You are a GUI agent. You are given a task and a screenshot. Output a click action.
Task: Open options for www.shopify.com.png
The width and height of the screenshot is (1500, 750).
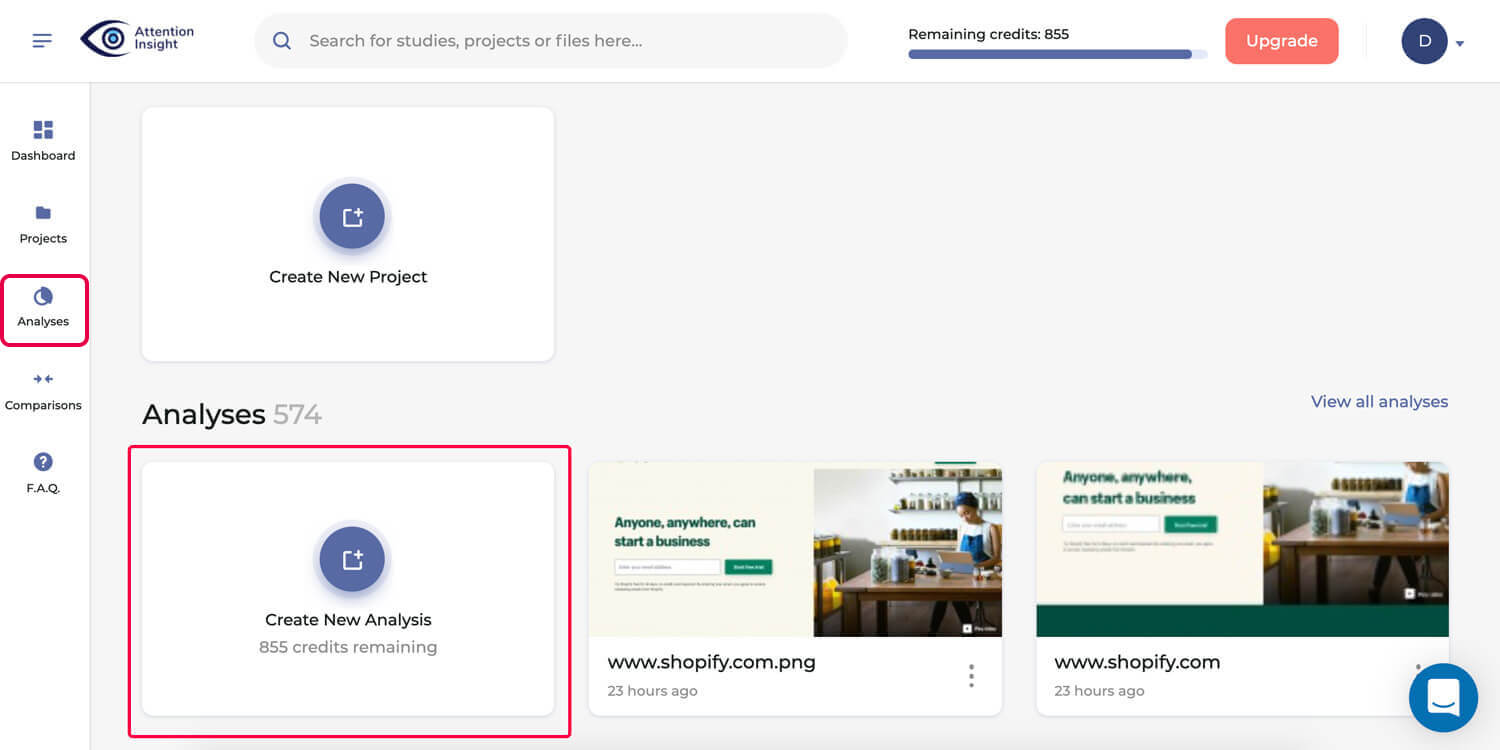pos(971,676)
